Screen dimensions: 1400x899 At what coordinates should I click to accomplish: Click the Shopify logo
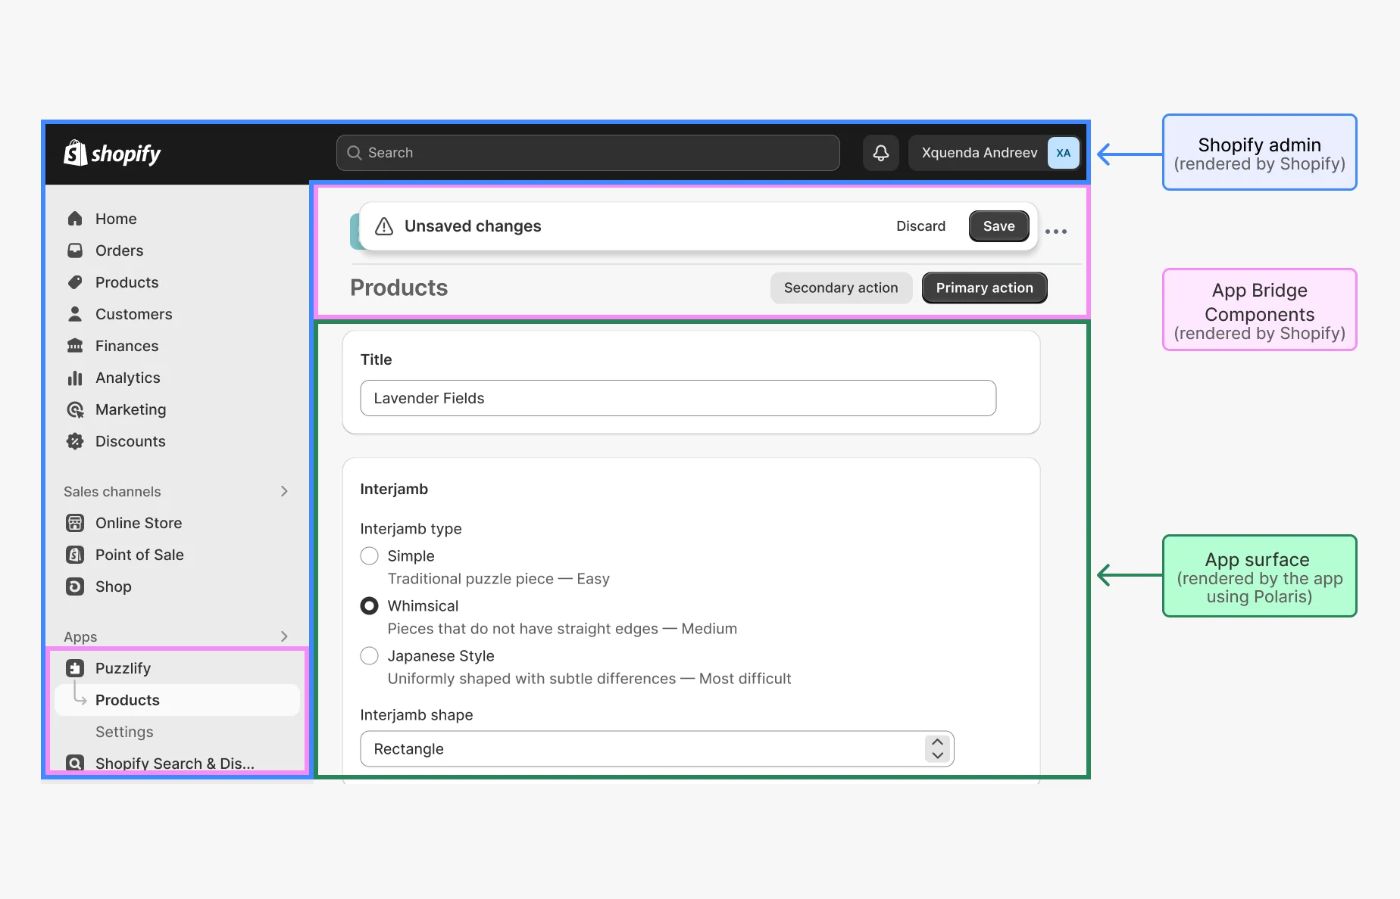110,152
